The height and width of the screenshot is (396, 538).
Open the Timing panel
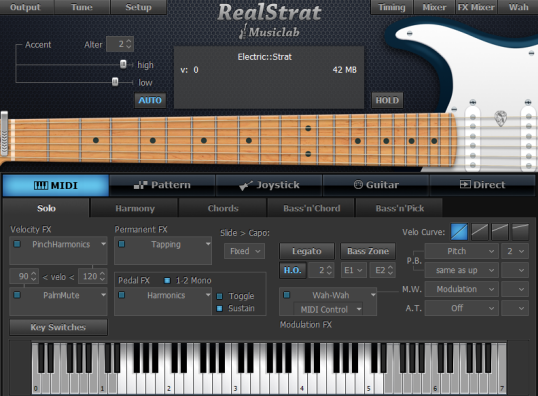[x=391, y=7]
